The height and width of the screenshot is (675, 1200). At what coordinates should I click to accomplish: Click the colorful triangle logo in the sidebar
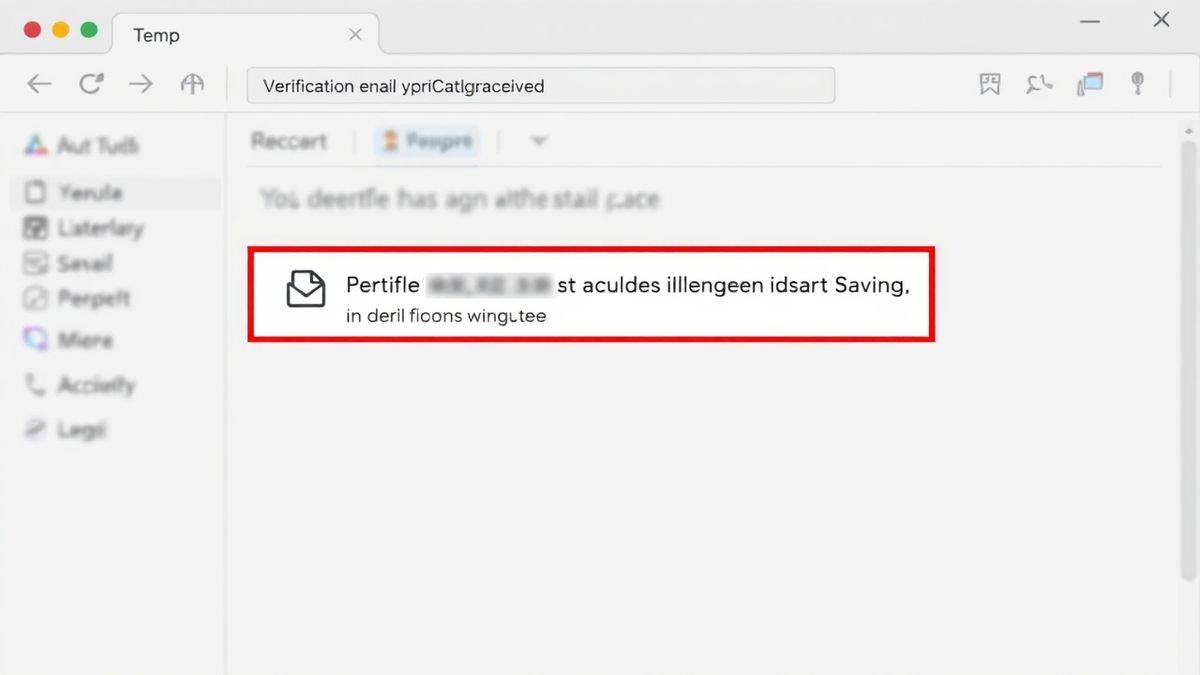tap(36, 145)
